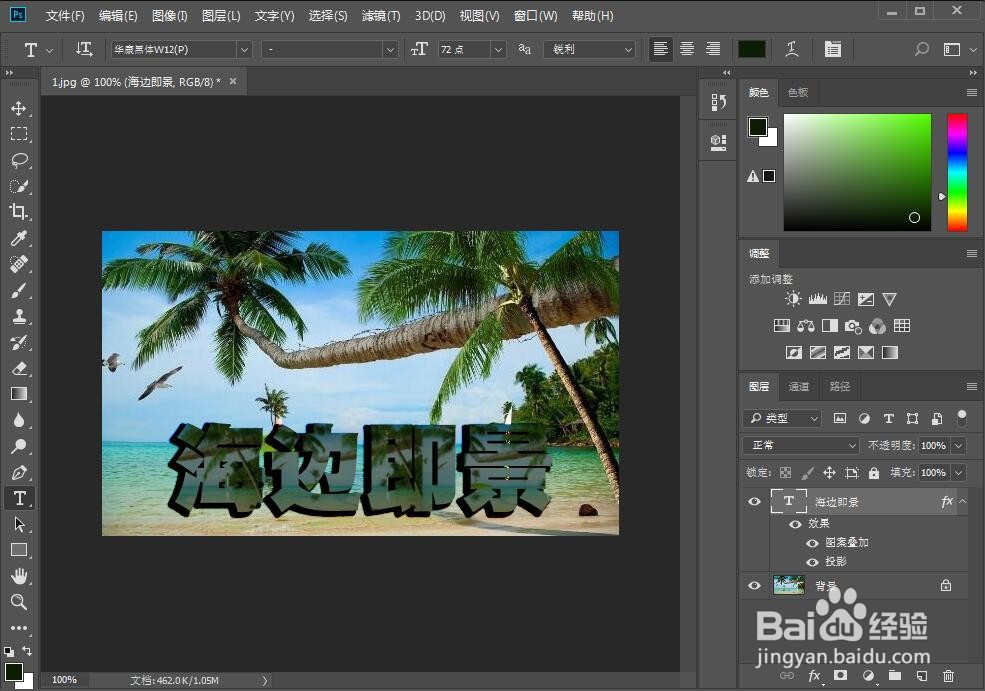Select the Gradient tool
The height and width of the screenshot is (691, 985).
(x=19, y=394)
